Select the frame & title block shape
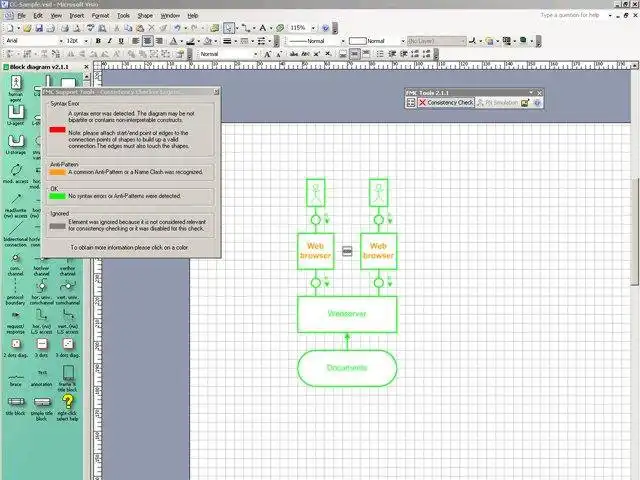The image size is (640, 480). [68, 378]
